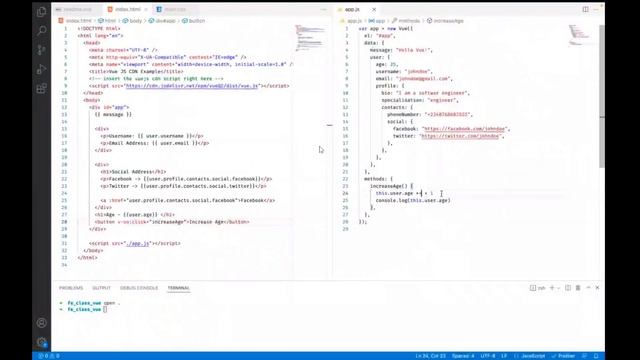Click the right editor minimap
The width and height of the screenshot is (640, 360).
pos(582,35)
